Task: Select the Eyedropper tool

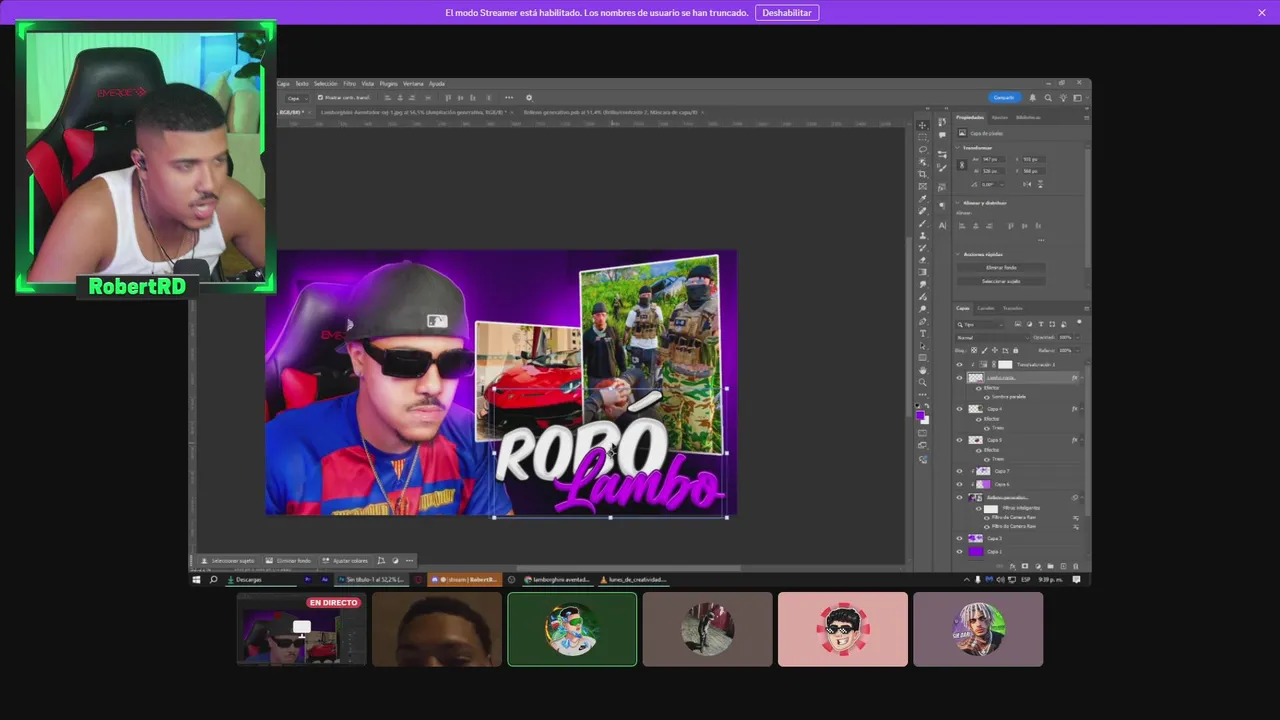Action: pos(922,198)
